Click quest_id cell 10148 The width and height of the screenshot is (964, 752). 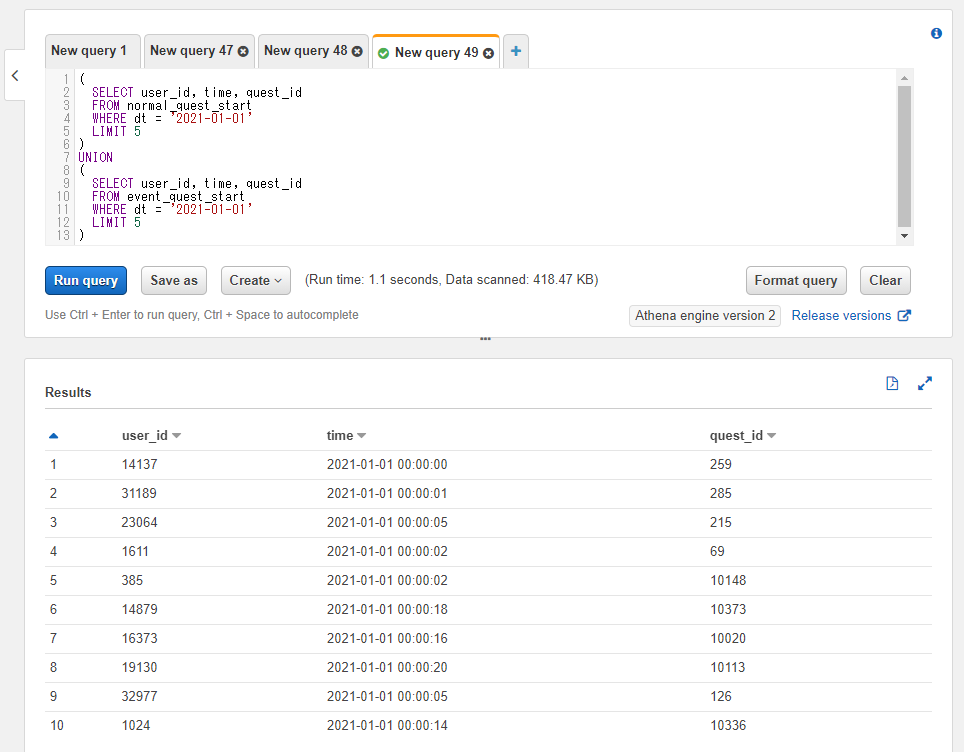pyautogui.click(x=728, y=580)
